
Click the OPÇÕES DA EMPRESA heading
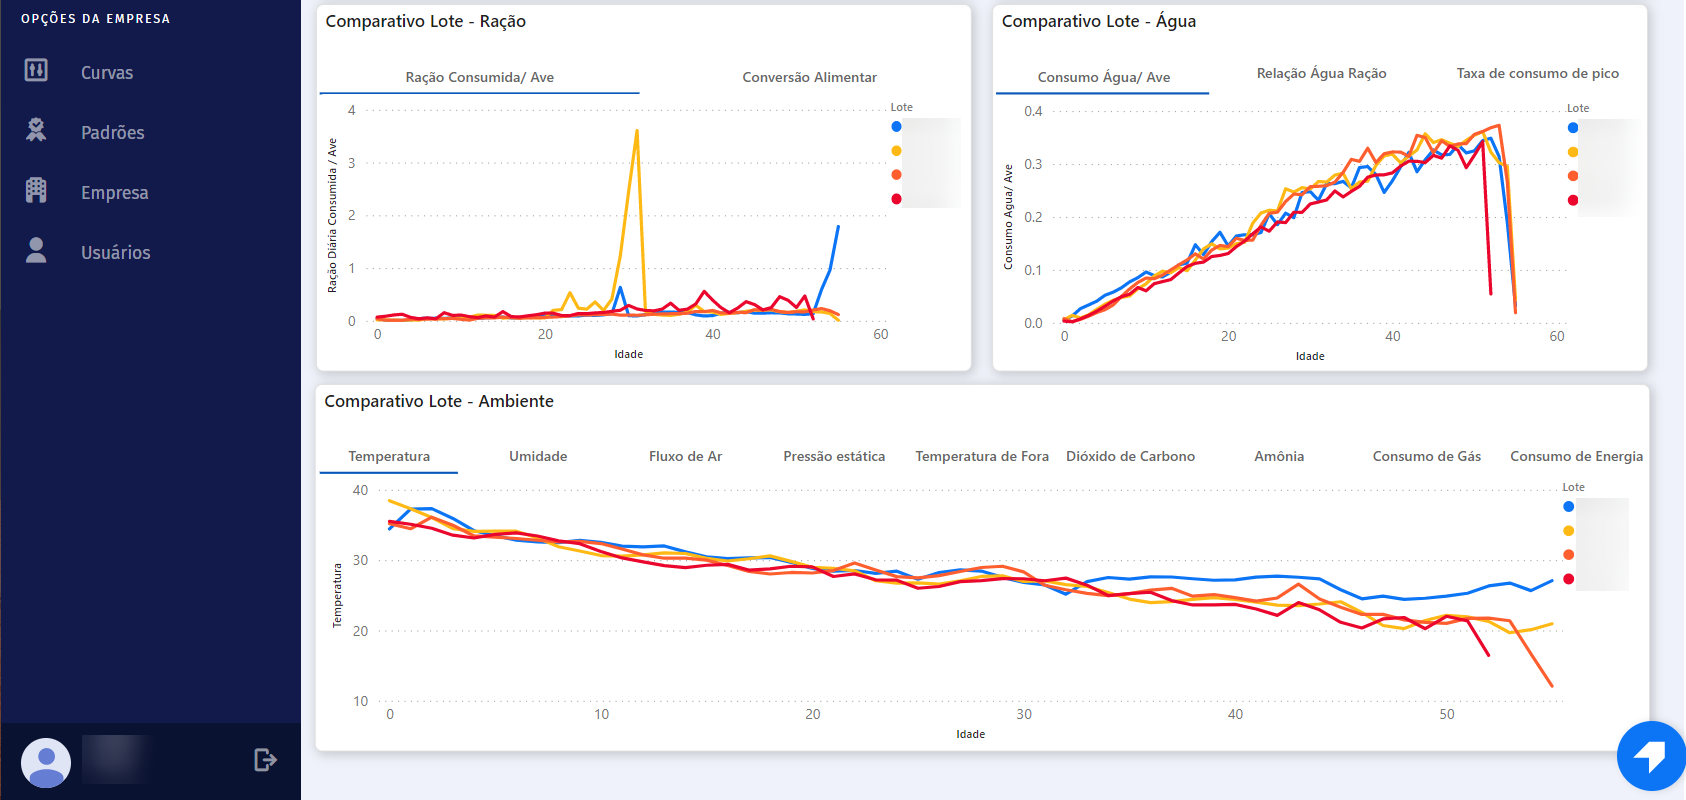coord(96,19)
